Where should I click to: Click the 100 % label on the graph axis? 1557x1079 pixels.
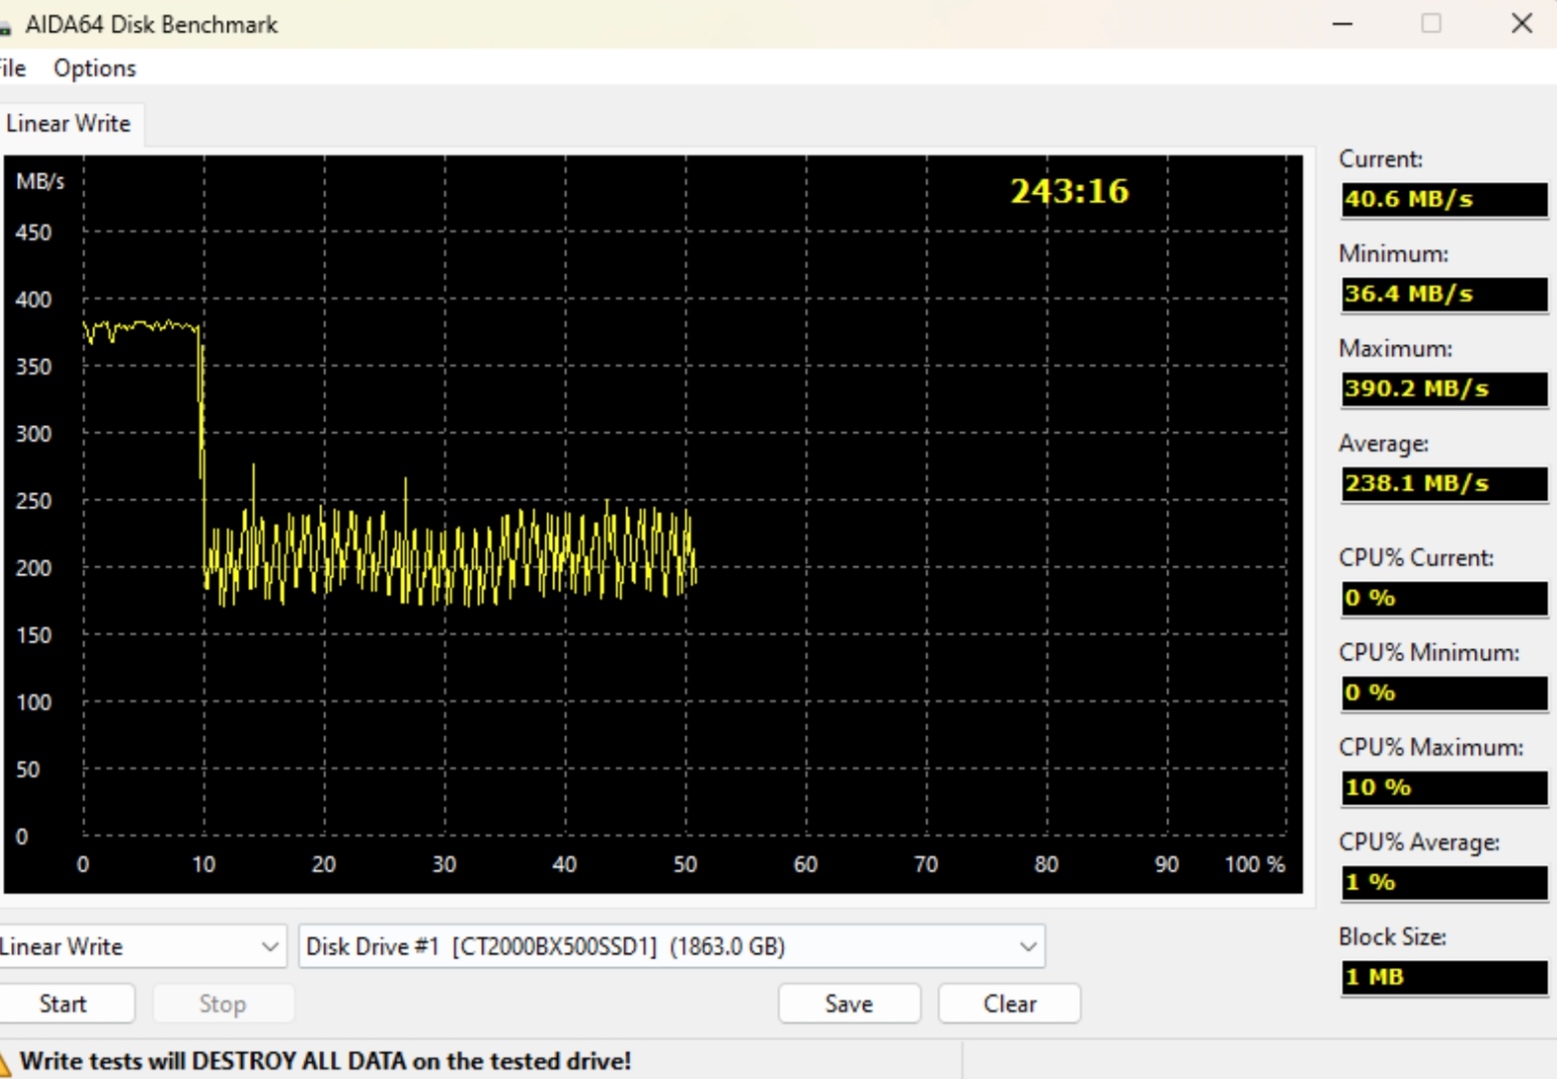[x=1255, y=864]
